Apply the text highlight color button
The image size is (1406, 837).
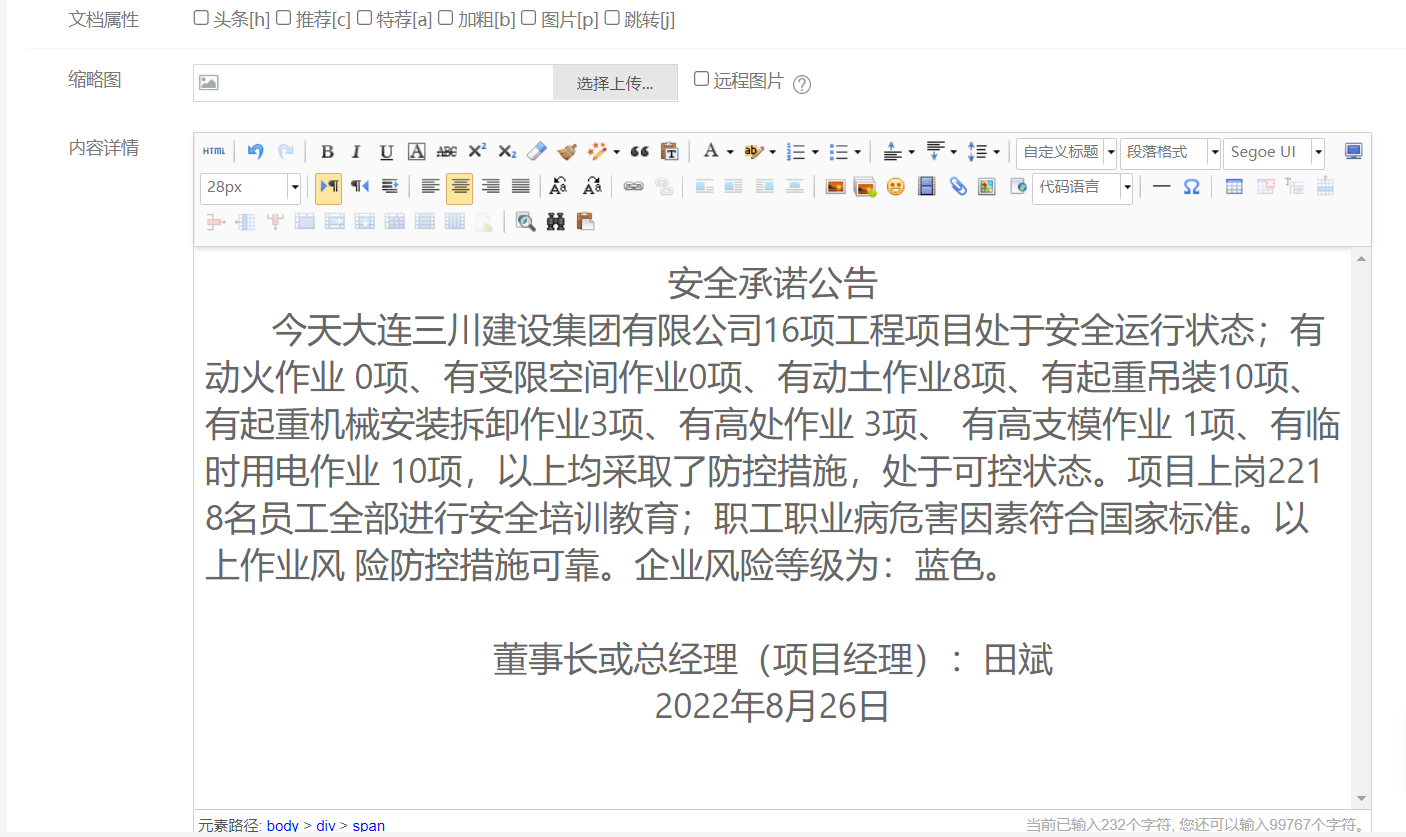pos(754,152)
